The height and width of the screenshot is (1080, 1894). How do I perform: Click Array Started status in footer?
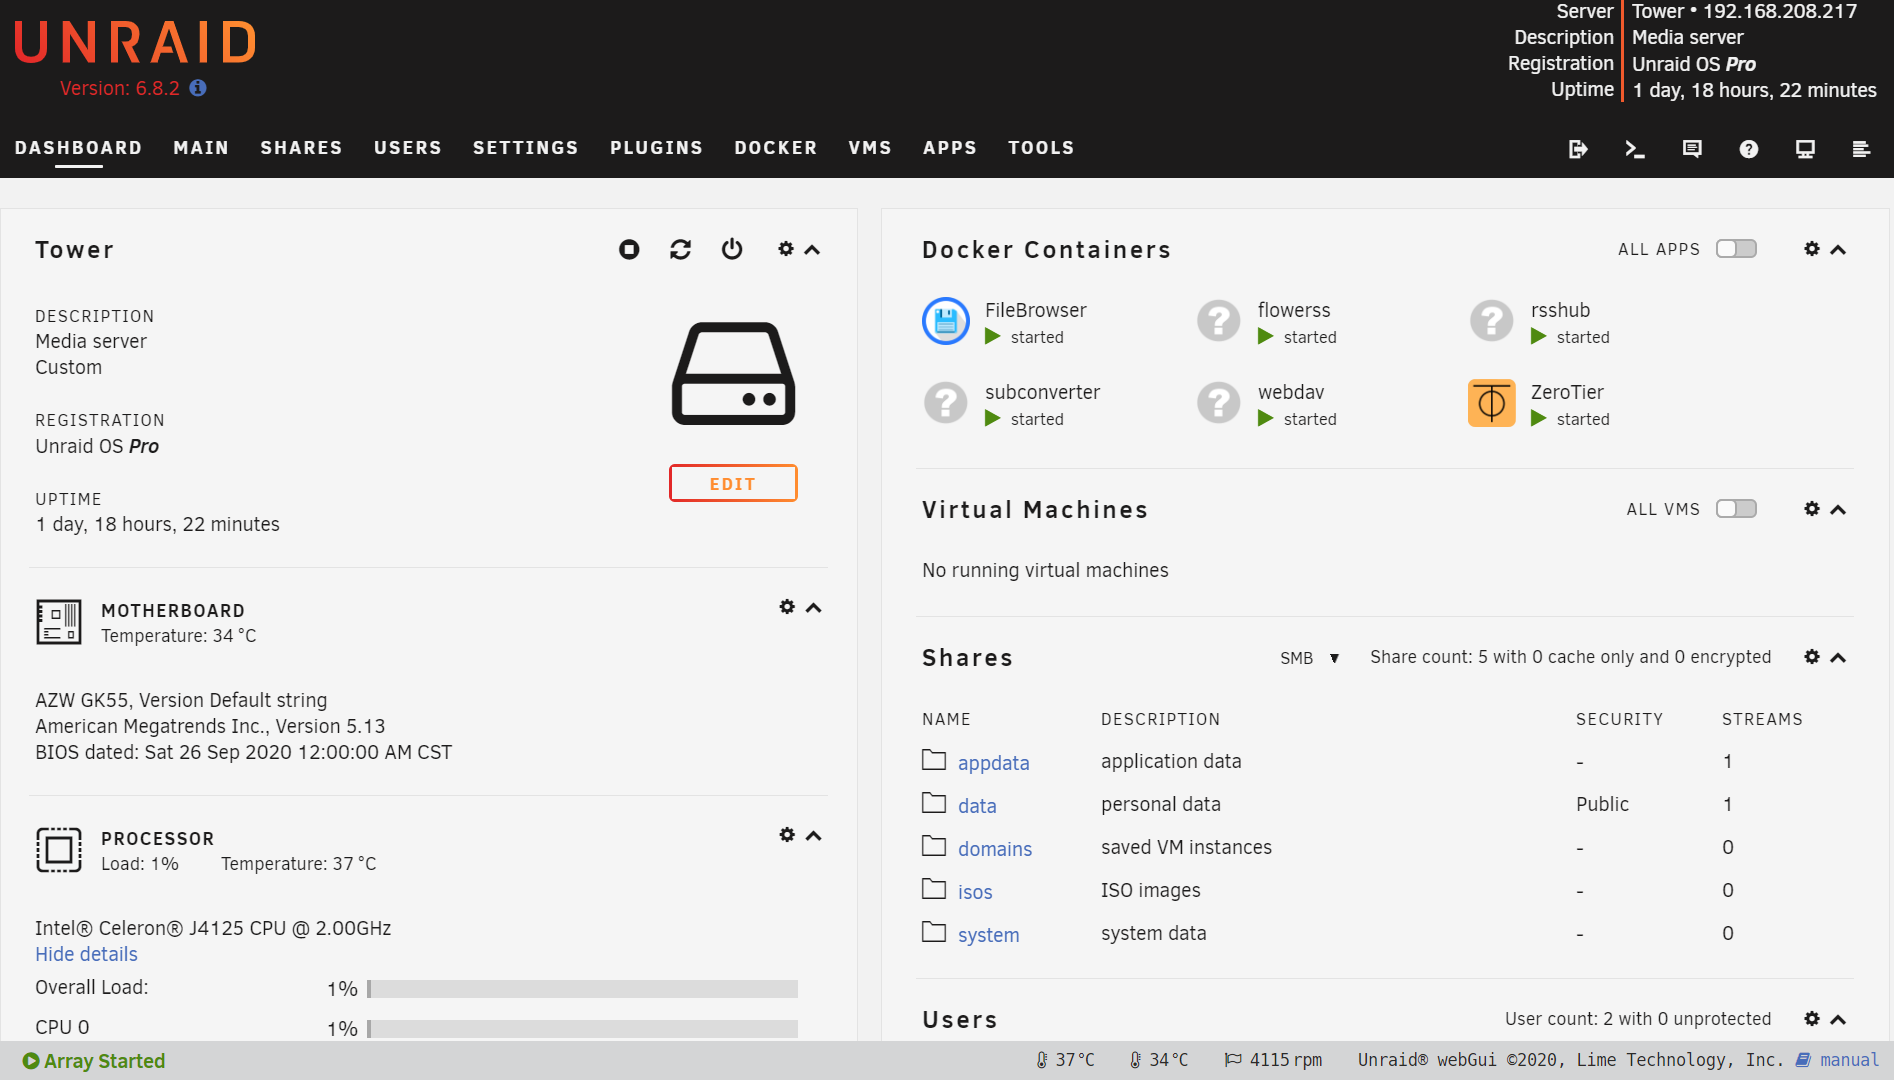[94, 1061]
